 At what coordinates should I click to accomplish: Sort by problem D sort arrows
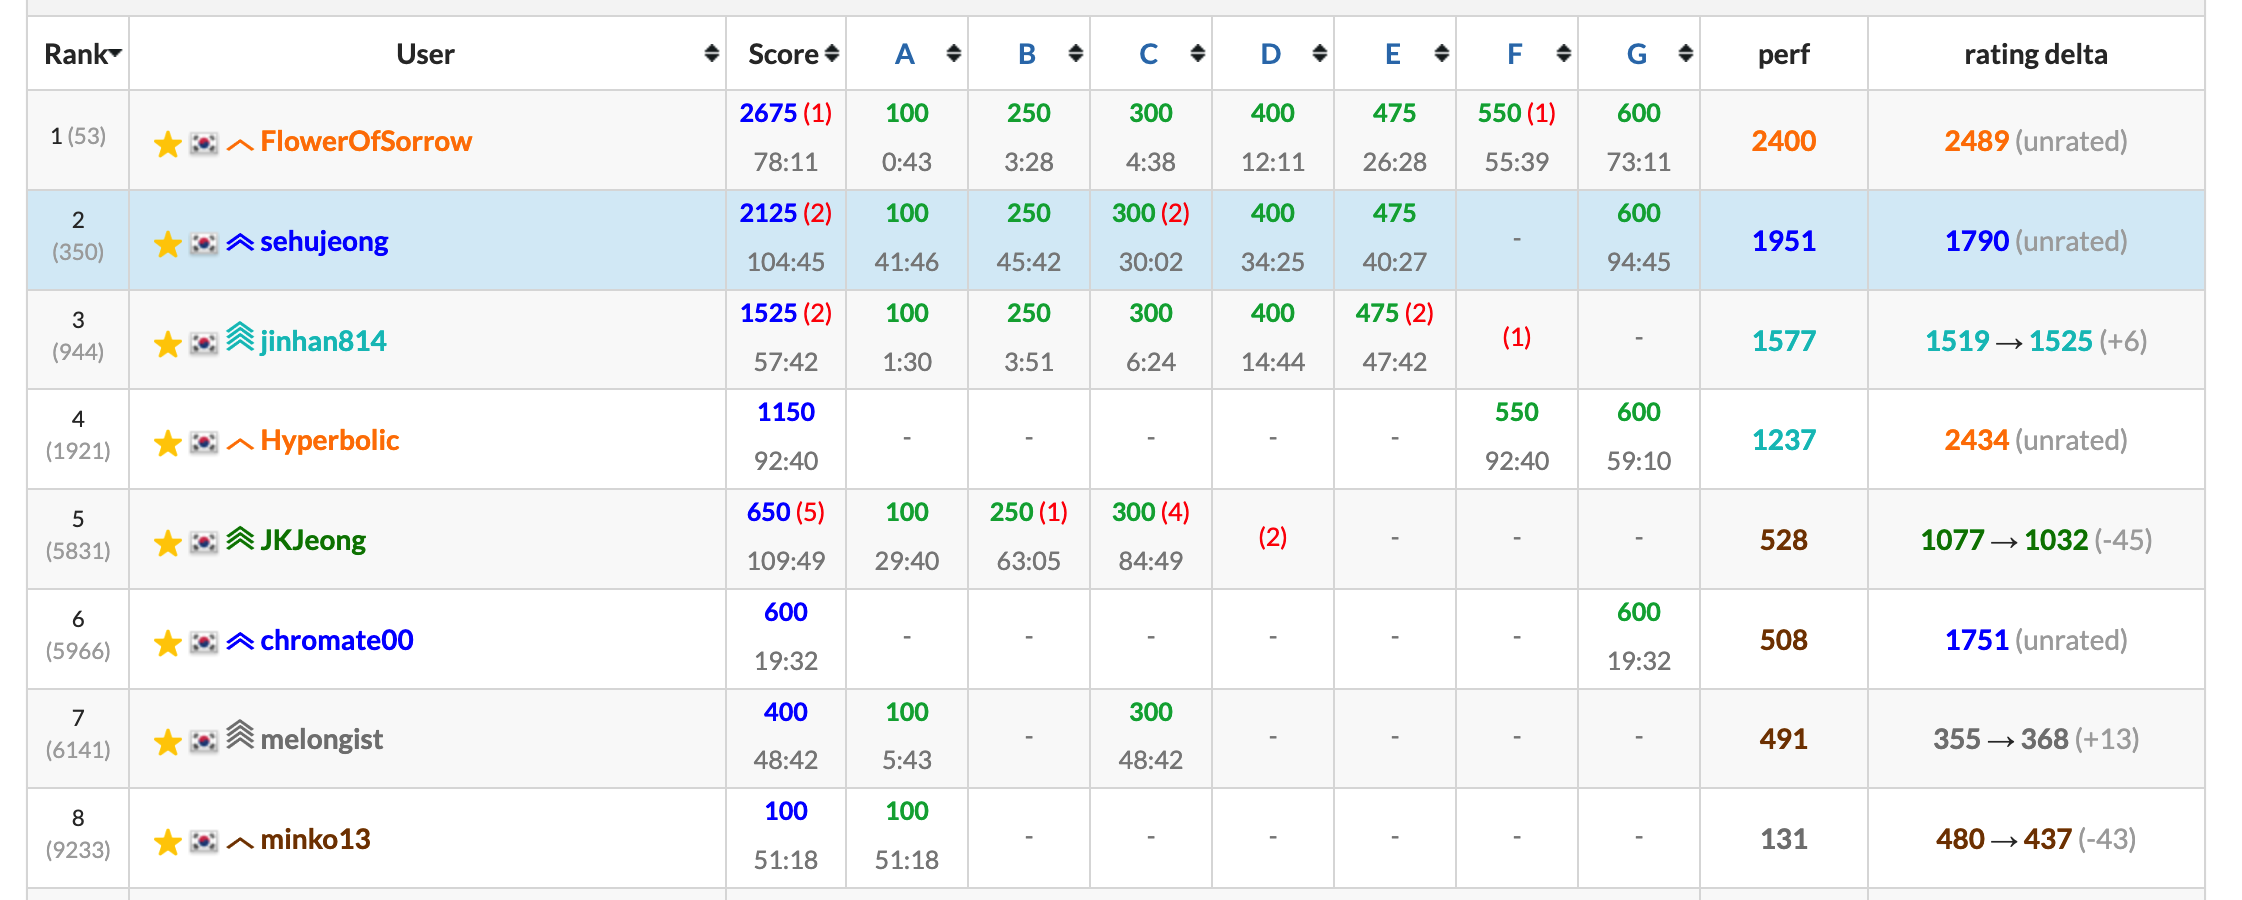(1319, 53)
